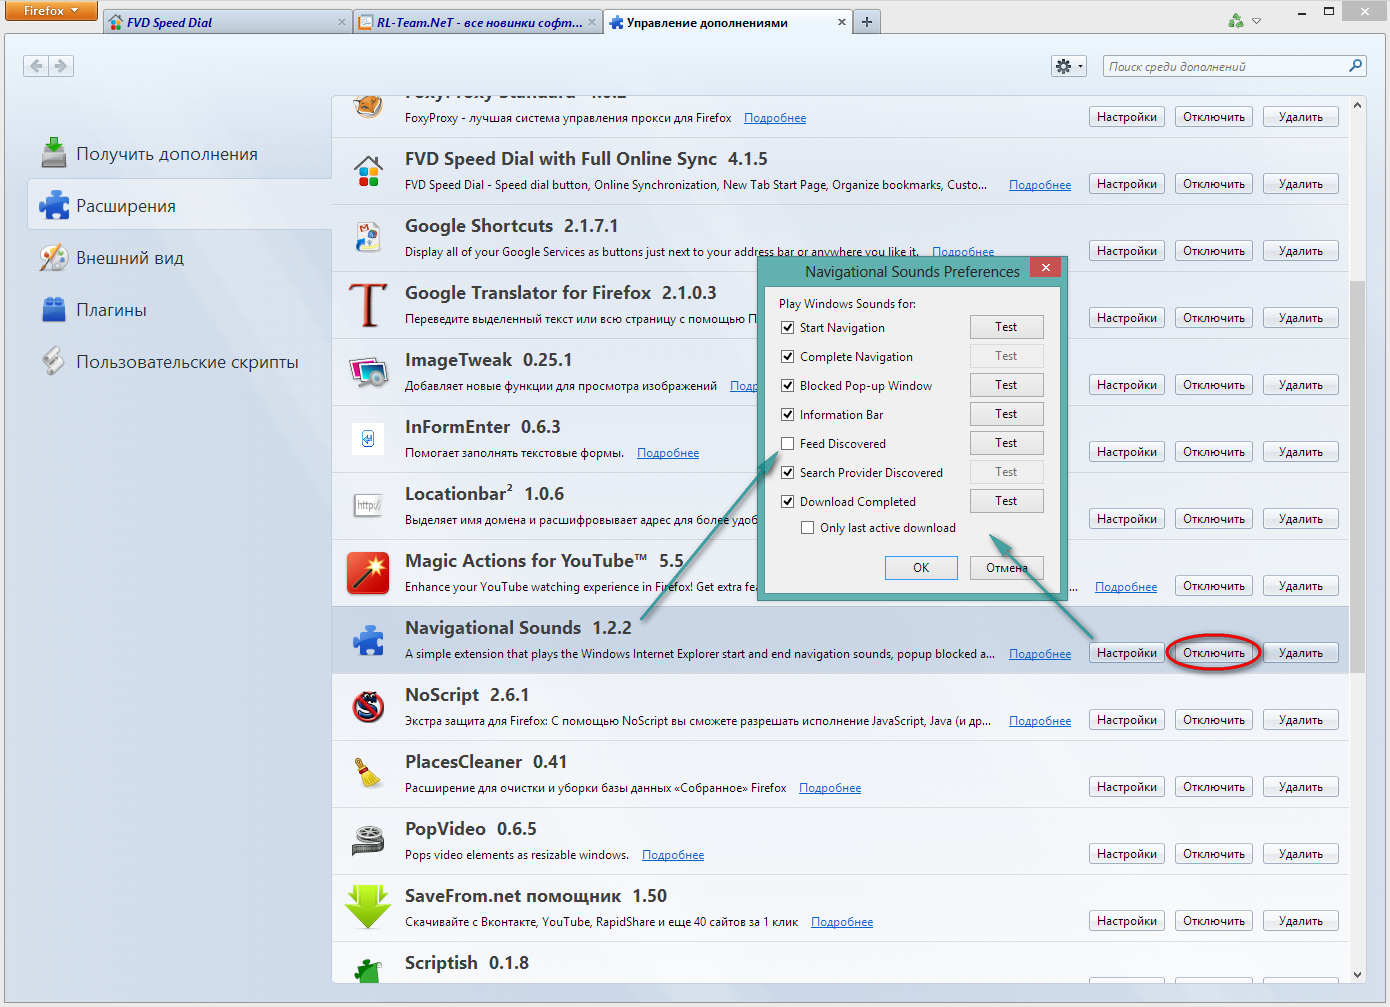The height and width of the screenshot is (1007, 1390).
Task: Open the Плагины section
Action: 179,309
